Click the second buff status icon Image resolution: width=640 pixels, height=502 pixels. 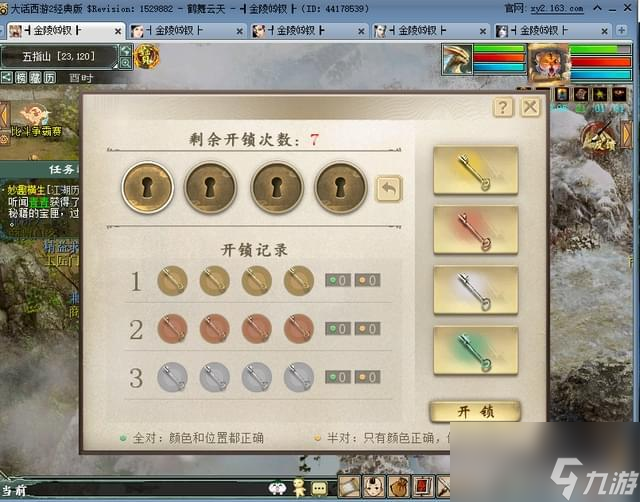(x=581, y=94)
